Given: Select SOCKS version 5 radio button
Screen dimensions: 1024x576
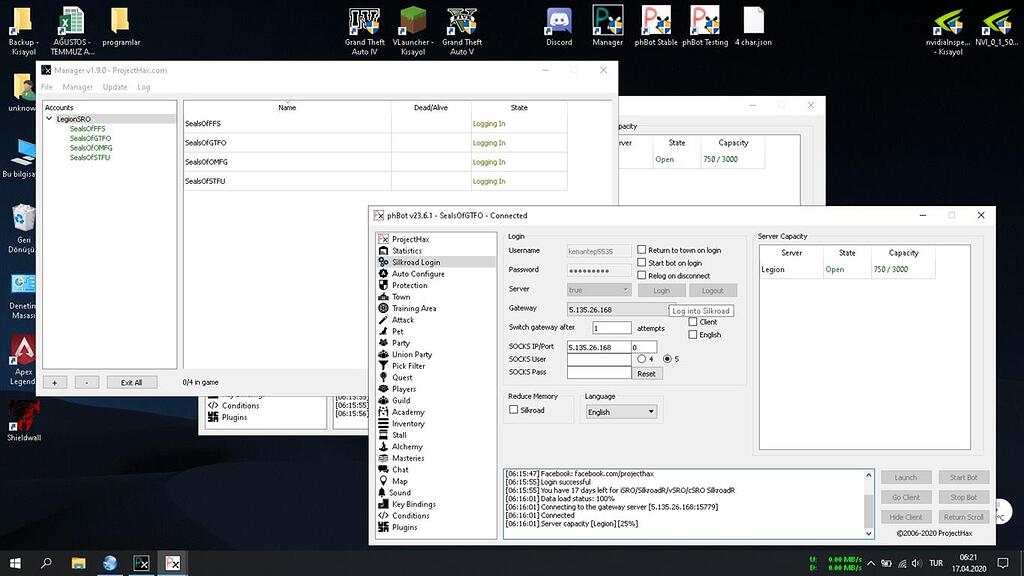Looking at the screenshot, I should [x=667, y=359].
